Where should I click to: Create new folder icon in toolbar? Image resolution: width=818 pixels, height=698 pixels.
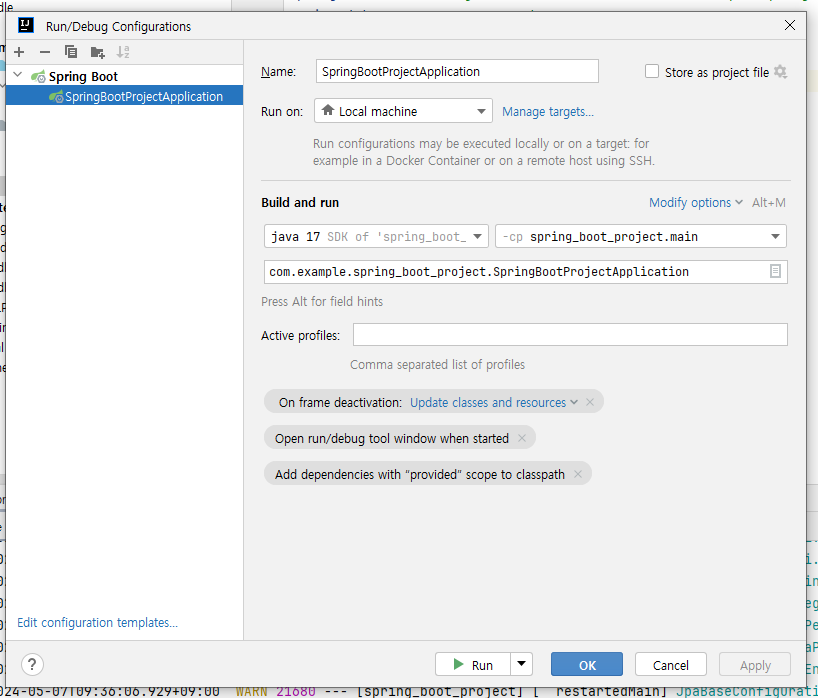[98, 52]
